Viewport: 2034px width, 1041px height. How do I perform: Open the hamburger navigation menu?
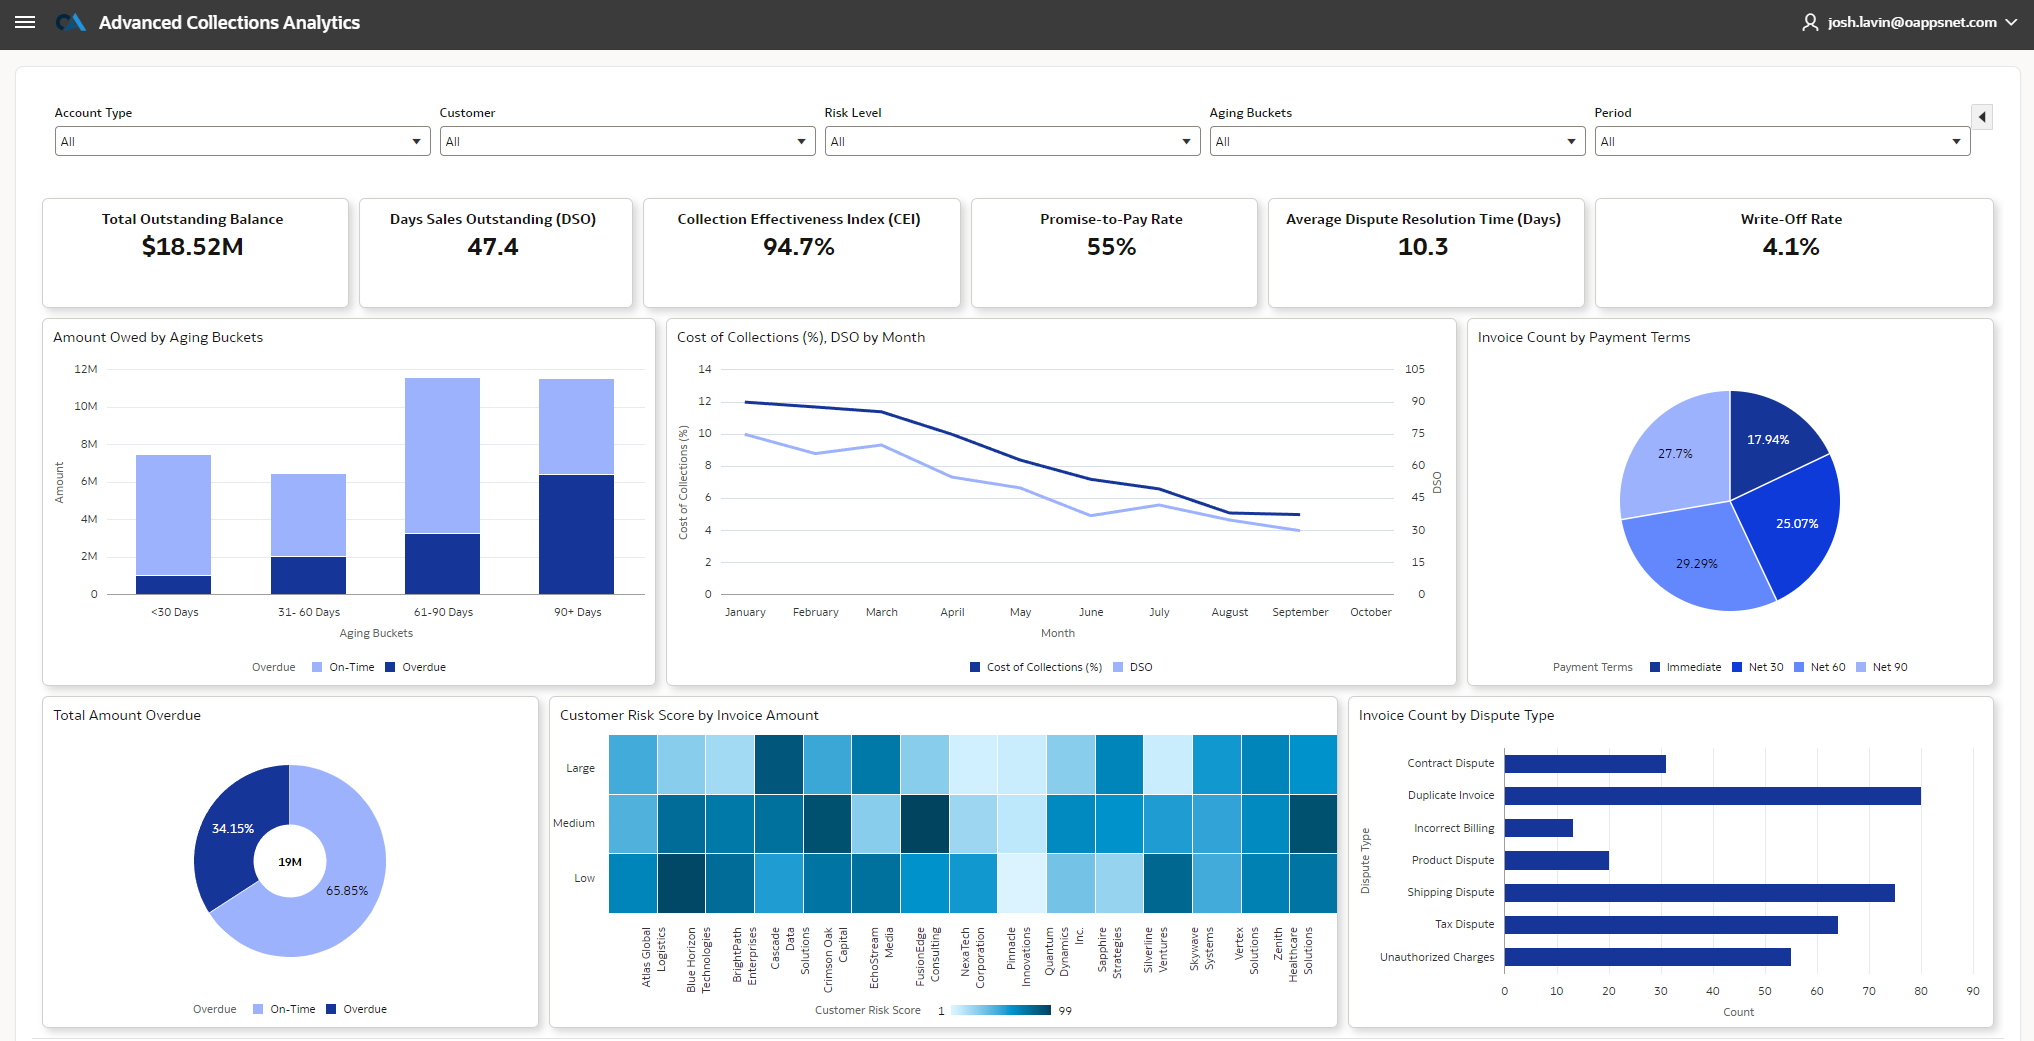(x=25, y=22)
